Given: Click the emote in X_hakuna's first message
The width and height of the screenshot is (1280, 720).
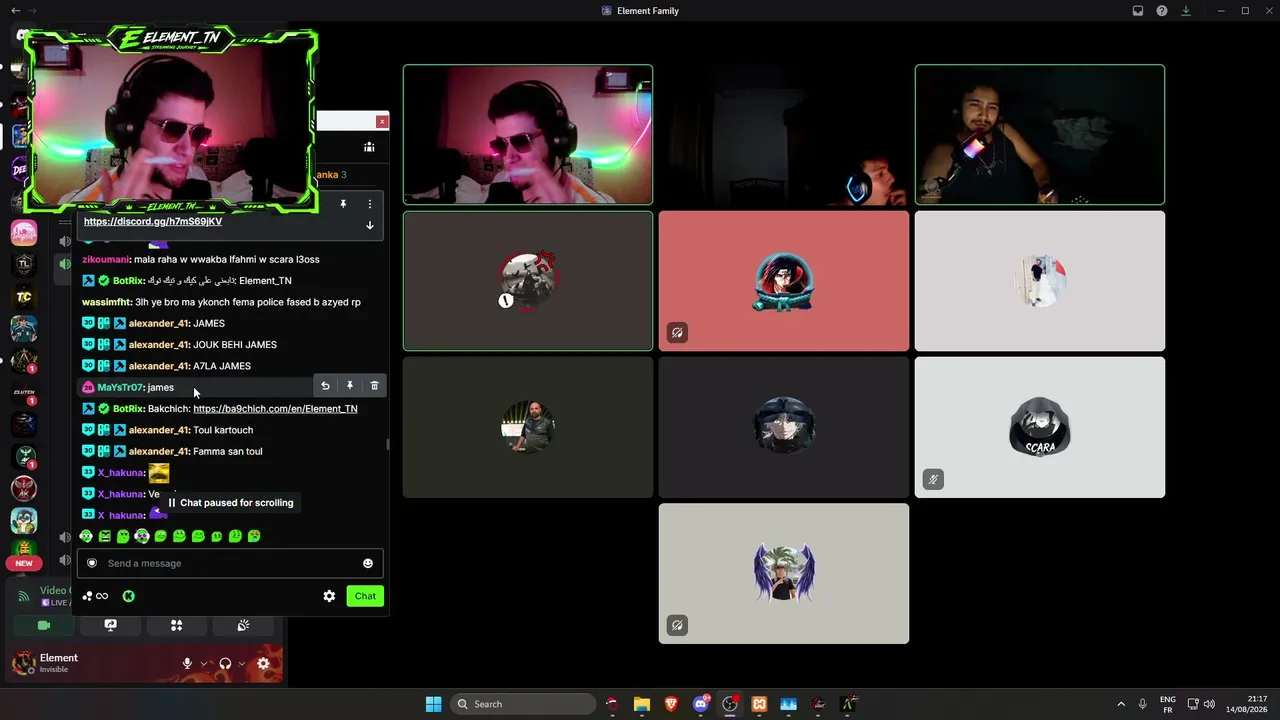Looking at the screenshot, I should [x=159, y=473].
